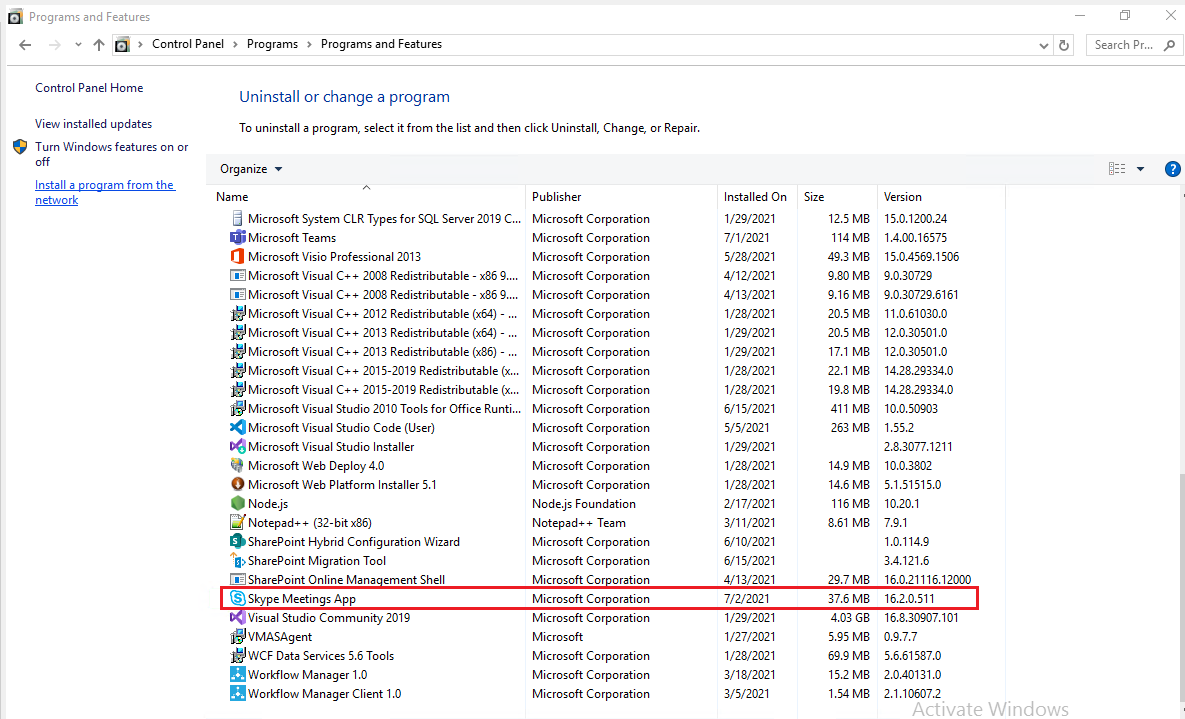Screen dimensions: 1185x719
Task: Click the Node.js hexagon icon
Action: point(237,503)
